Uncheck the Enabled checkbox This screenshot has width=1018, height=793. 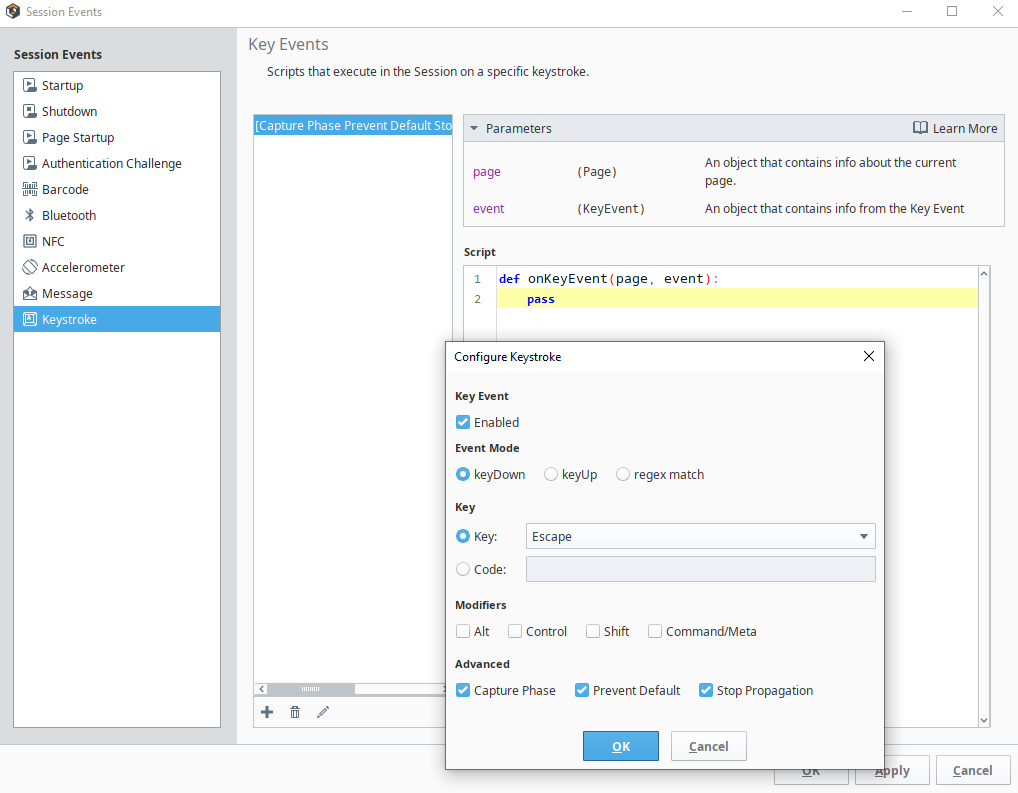463,422
